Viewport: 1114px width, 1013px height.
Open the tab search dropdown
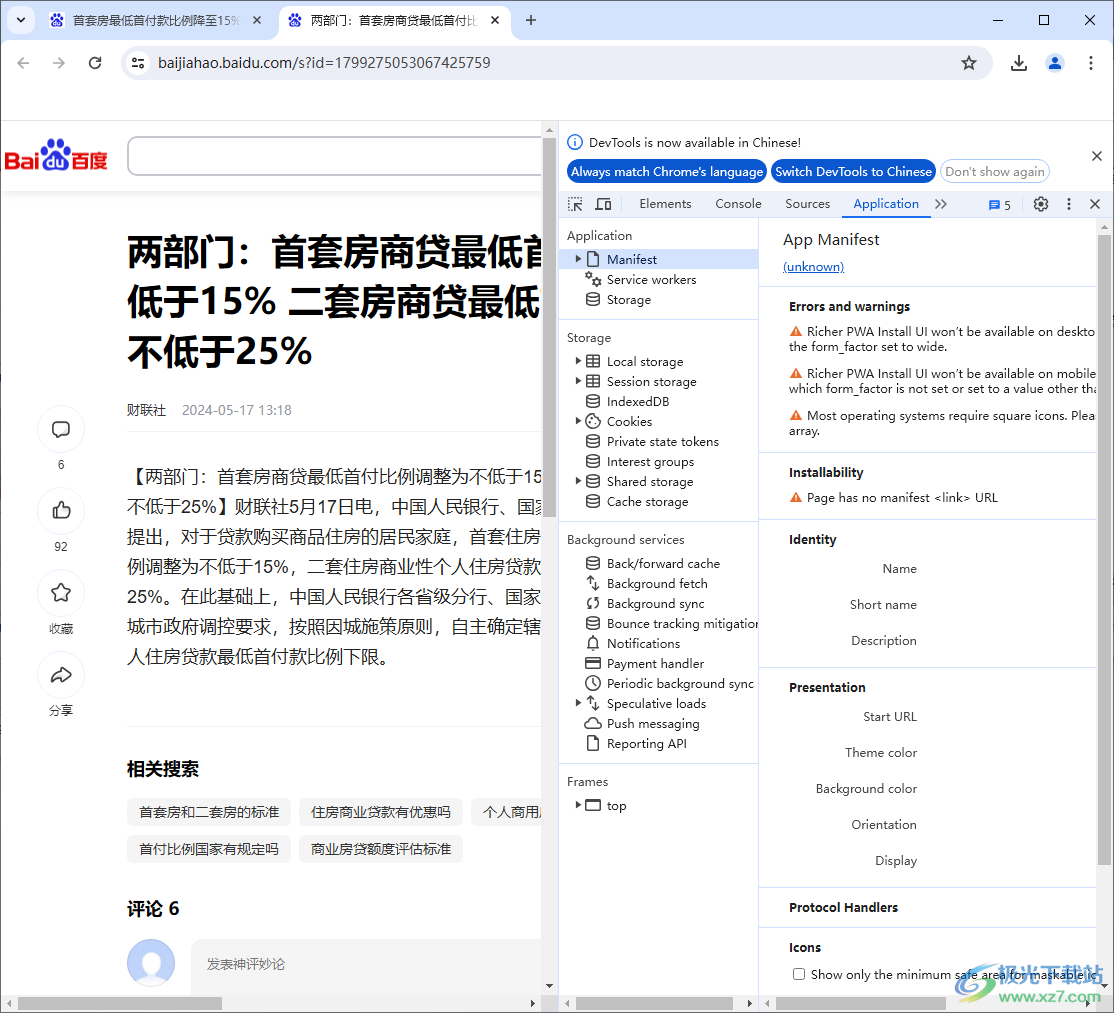coord(21,21)
